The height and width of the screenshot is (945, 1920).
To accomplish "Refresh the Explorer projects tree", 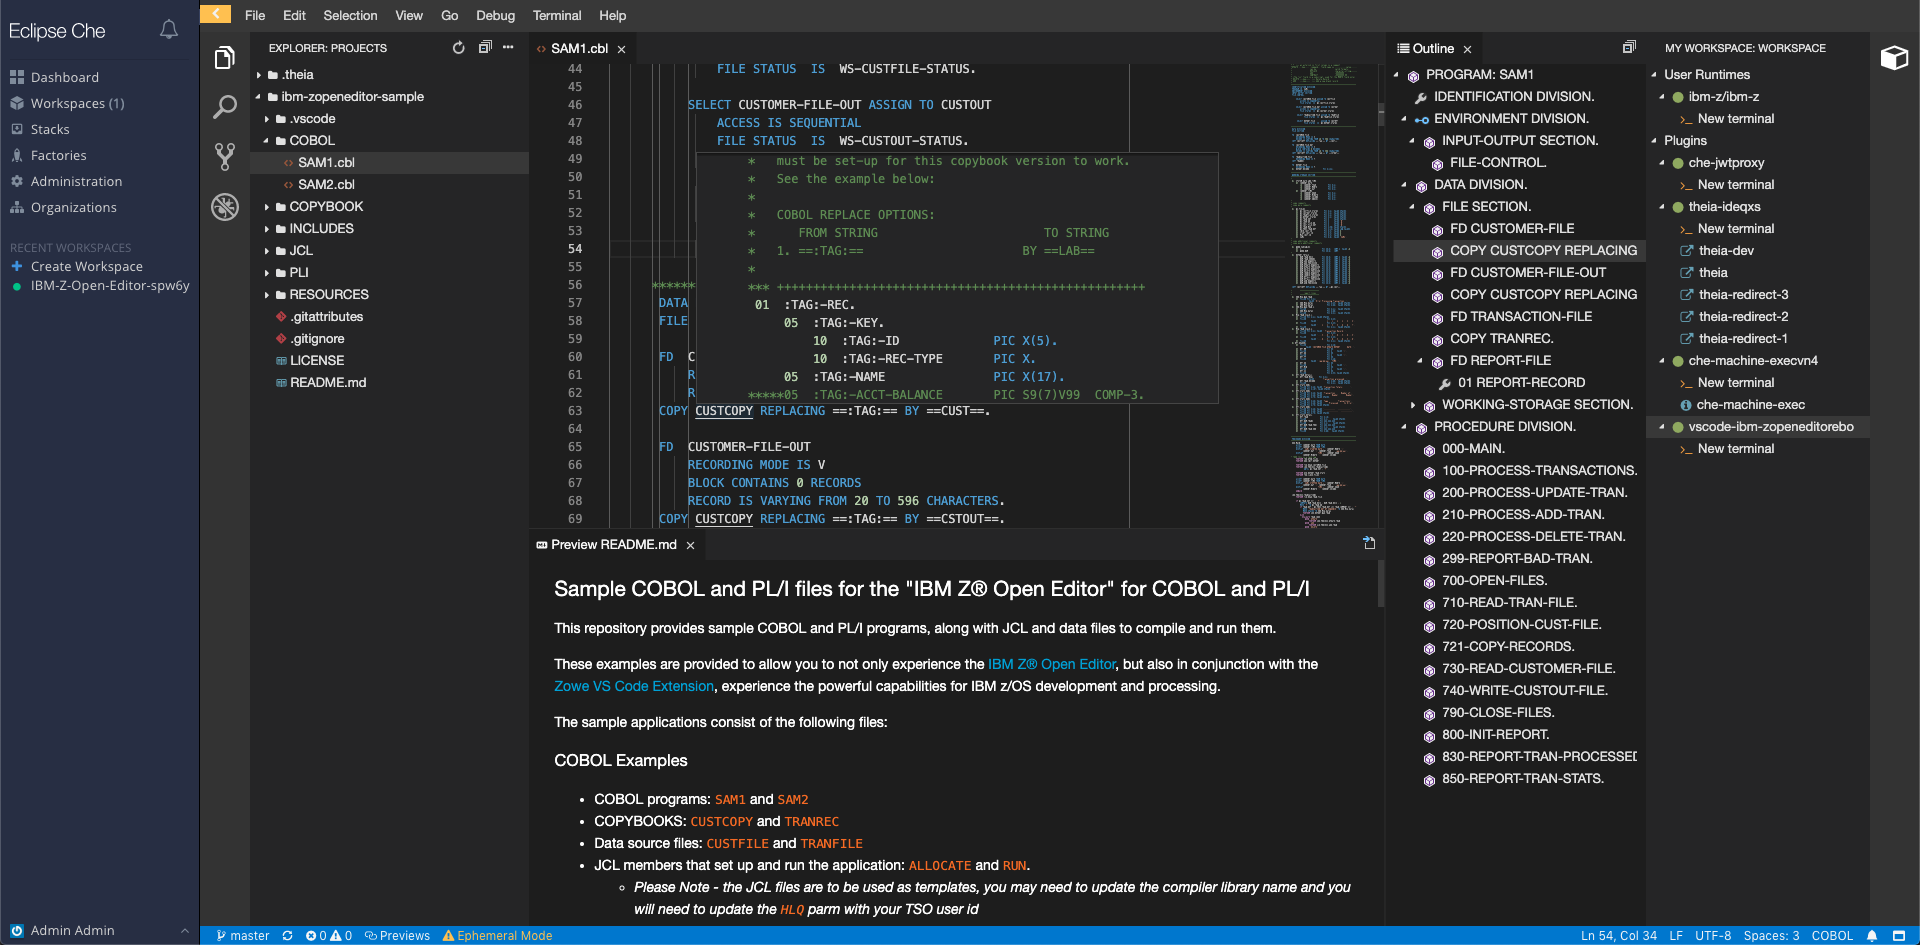I will point(459,48).
